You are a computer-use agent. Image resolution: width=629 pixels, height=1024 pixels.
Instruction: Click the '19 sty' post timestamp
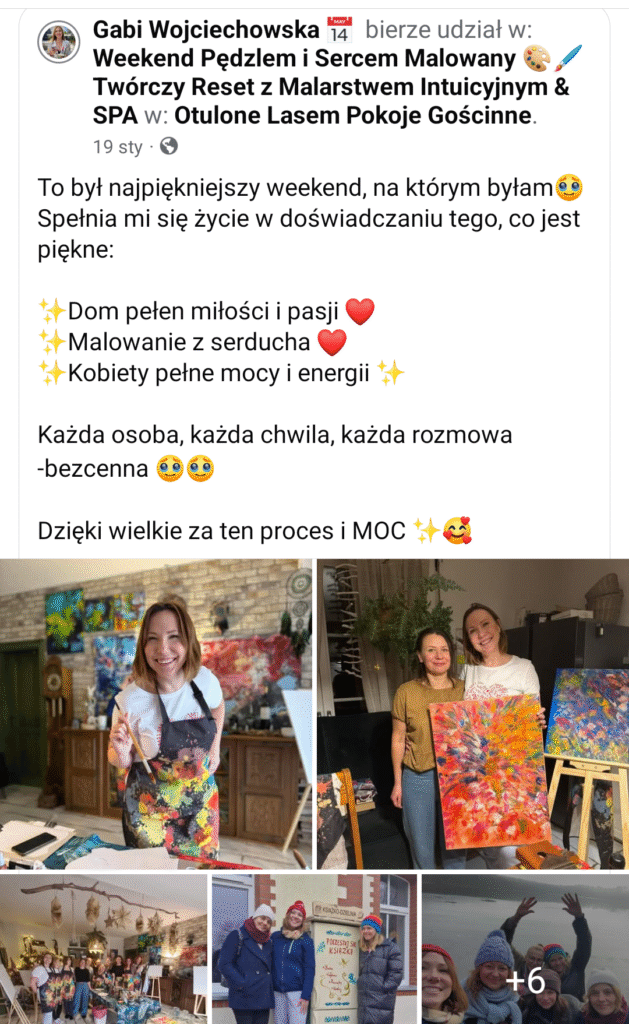click(x=118, y=146)
